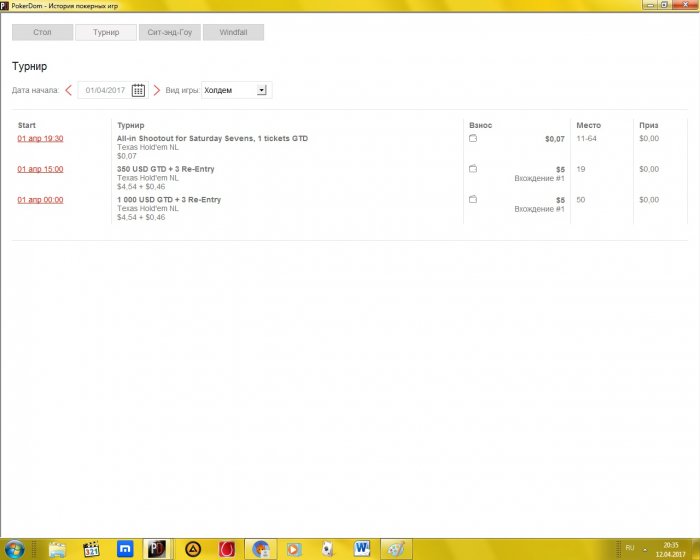
Task: Open ticket icon for 1 000 USD GTD tournament
Action: 473,199
